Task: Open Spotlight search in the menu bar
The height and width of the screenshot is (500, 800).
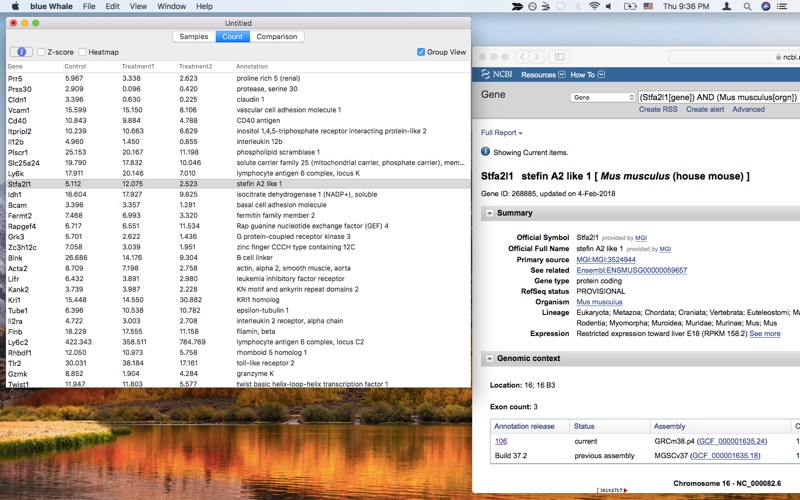Action: point(747,7)
